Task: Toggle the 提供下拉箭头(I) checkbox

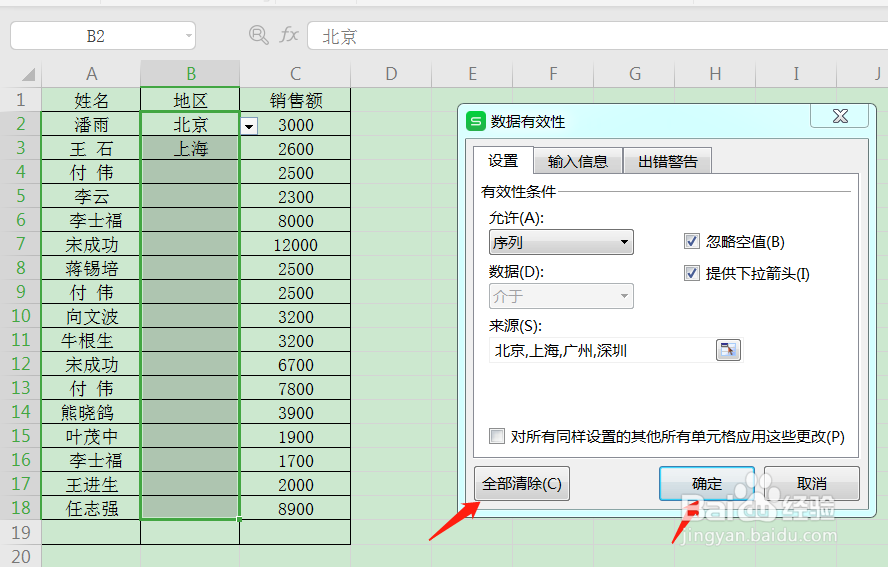Action: [x=691, y=273]
